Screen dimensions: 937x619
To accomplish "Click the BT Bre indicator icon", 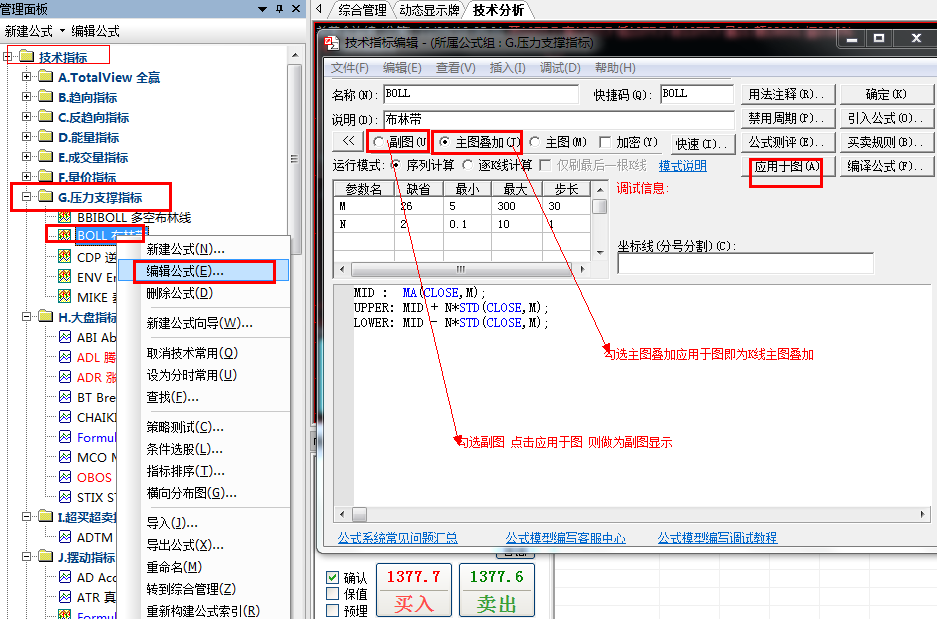I will [x=65, y=397].
